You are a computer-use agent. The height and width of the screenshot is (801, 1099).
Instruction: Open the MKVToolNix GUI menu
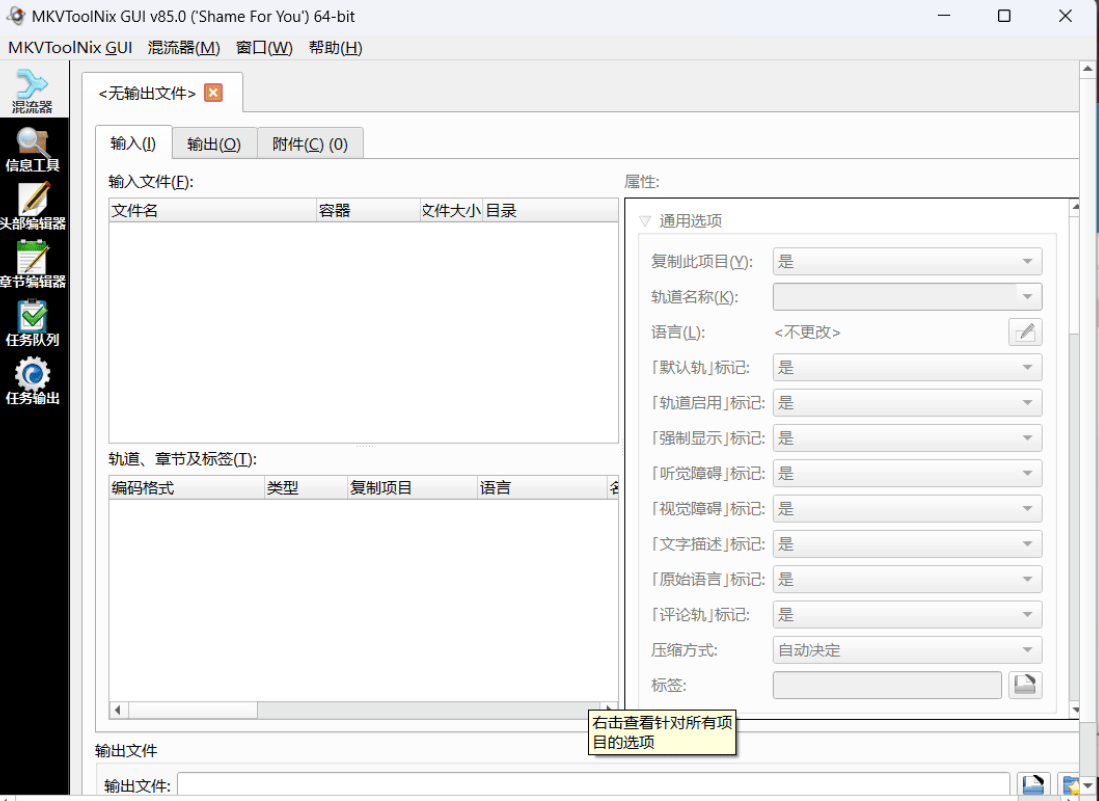pyautogui.click(x=70, y=48)
